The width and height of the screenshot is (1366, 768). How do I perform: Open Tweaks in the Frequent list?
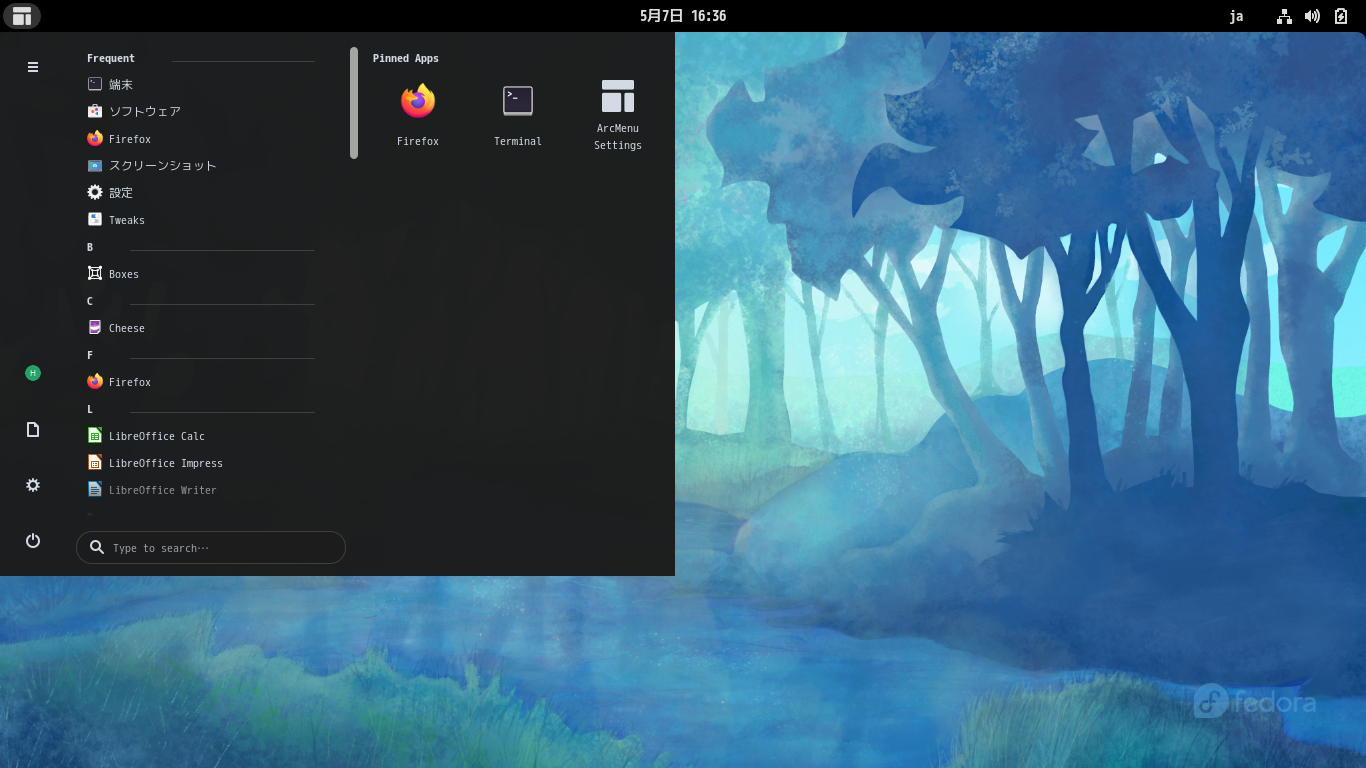[x=201, y=220]
